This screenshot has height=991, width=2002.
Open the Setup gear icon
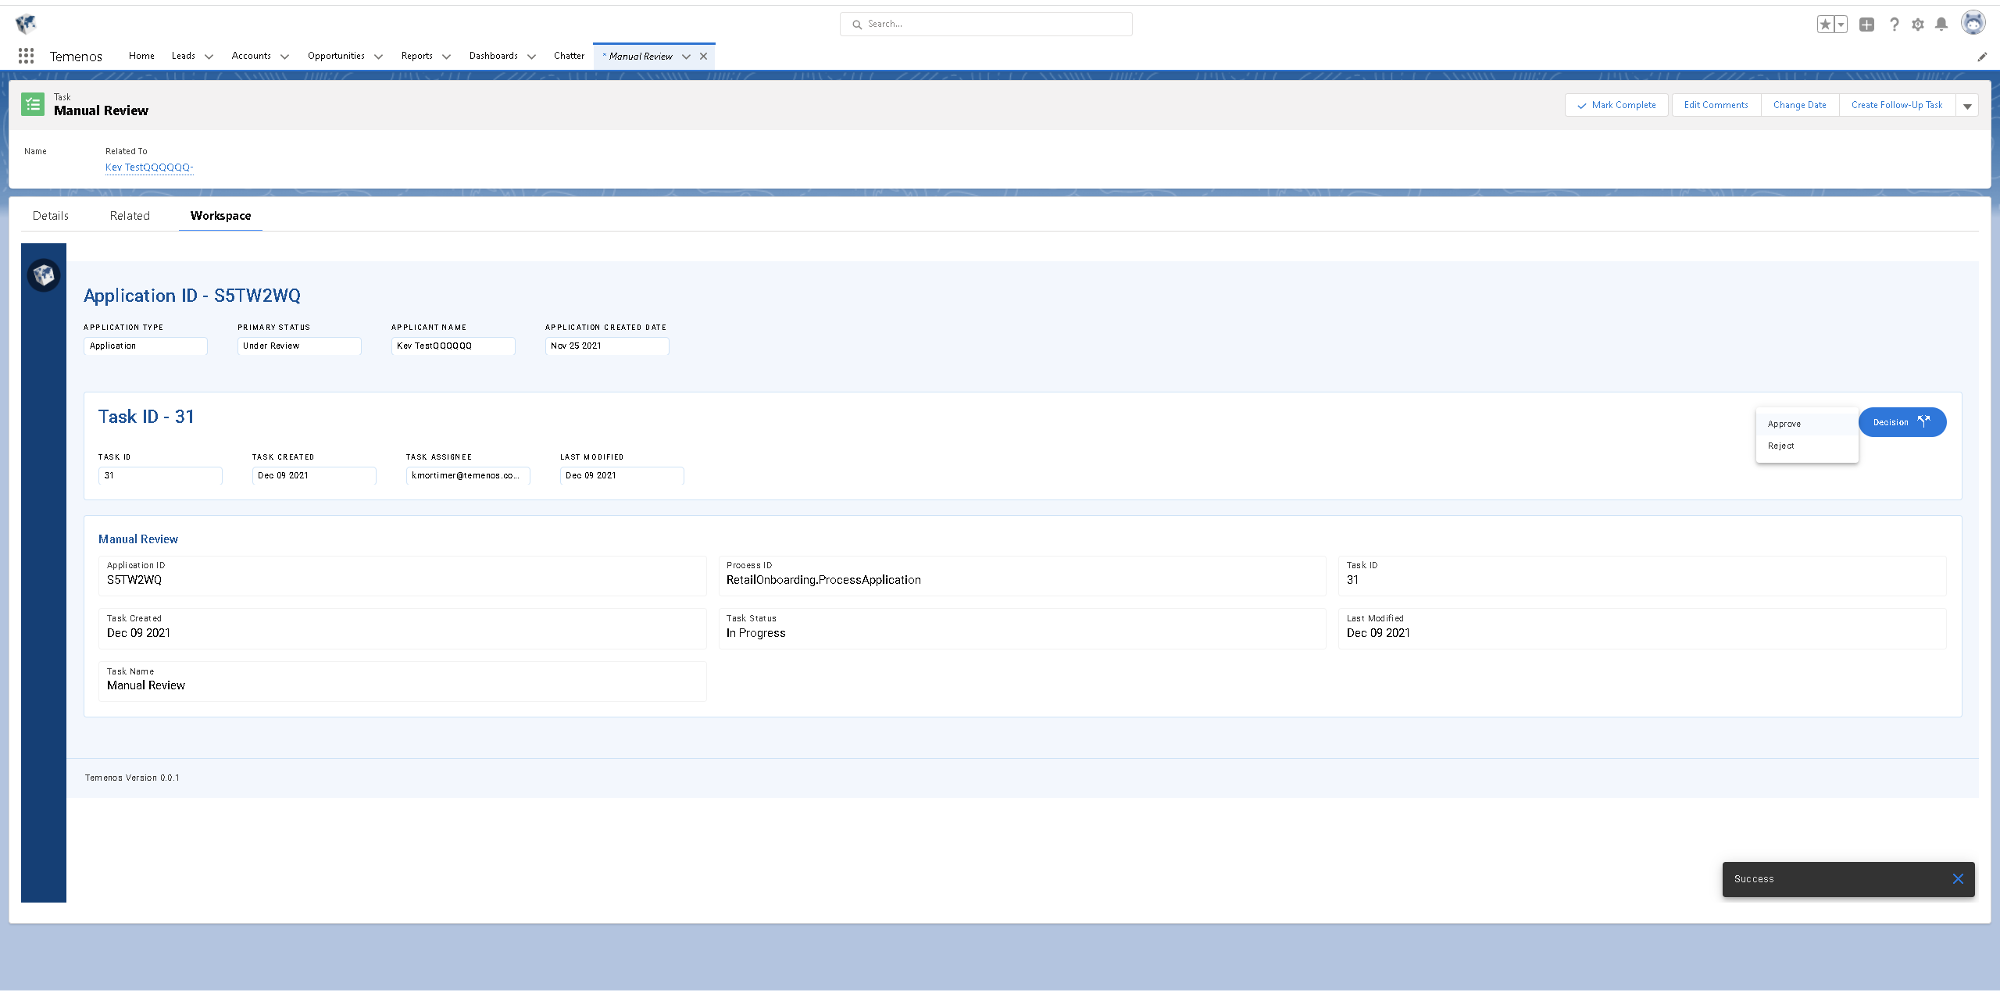pyautogui.click(x=1918, y=24)
